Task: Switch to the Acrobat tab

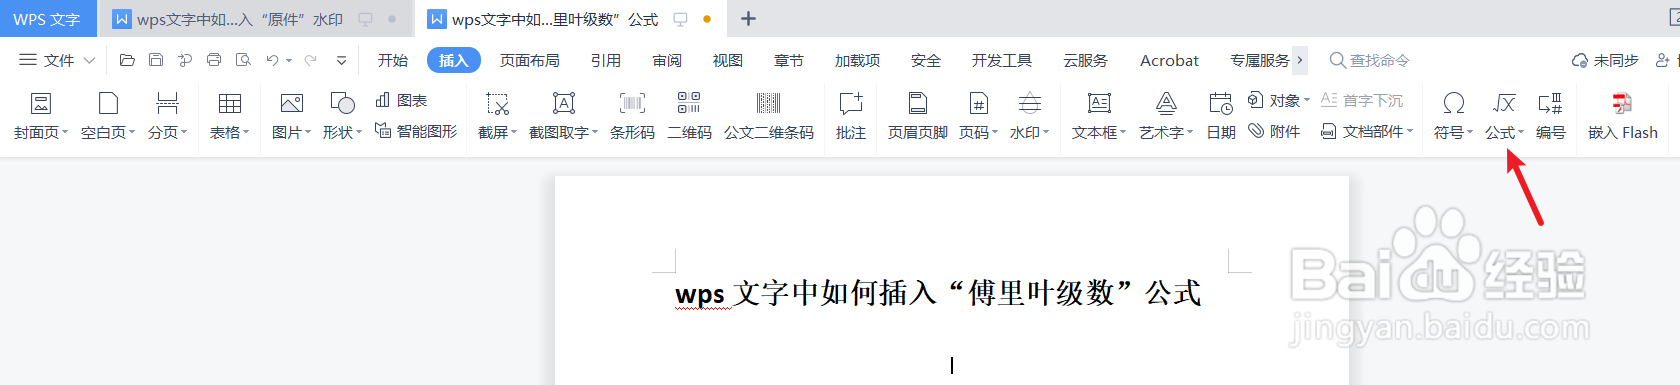Action: 1169,60
